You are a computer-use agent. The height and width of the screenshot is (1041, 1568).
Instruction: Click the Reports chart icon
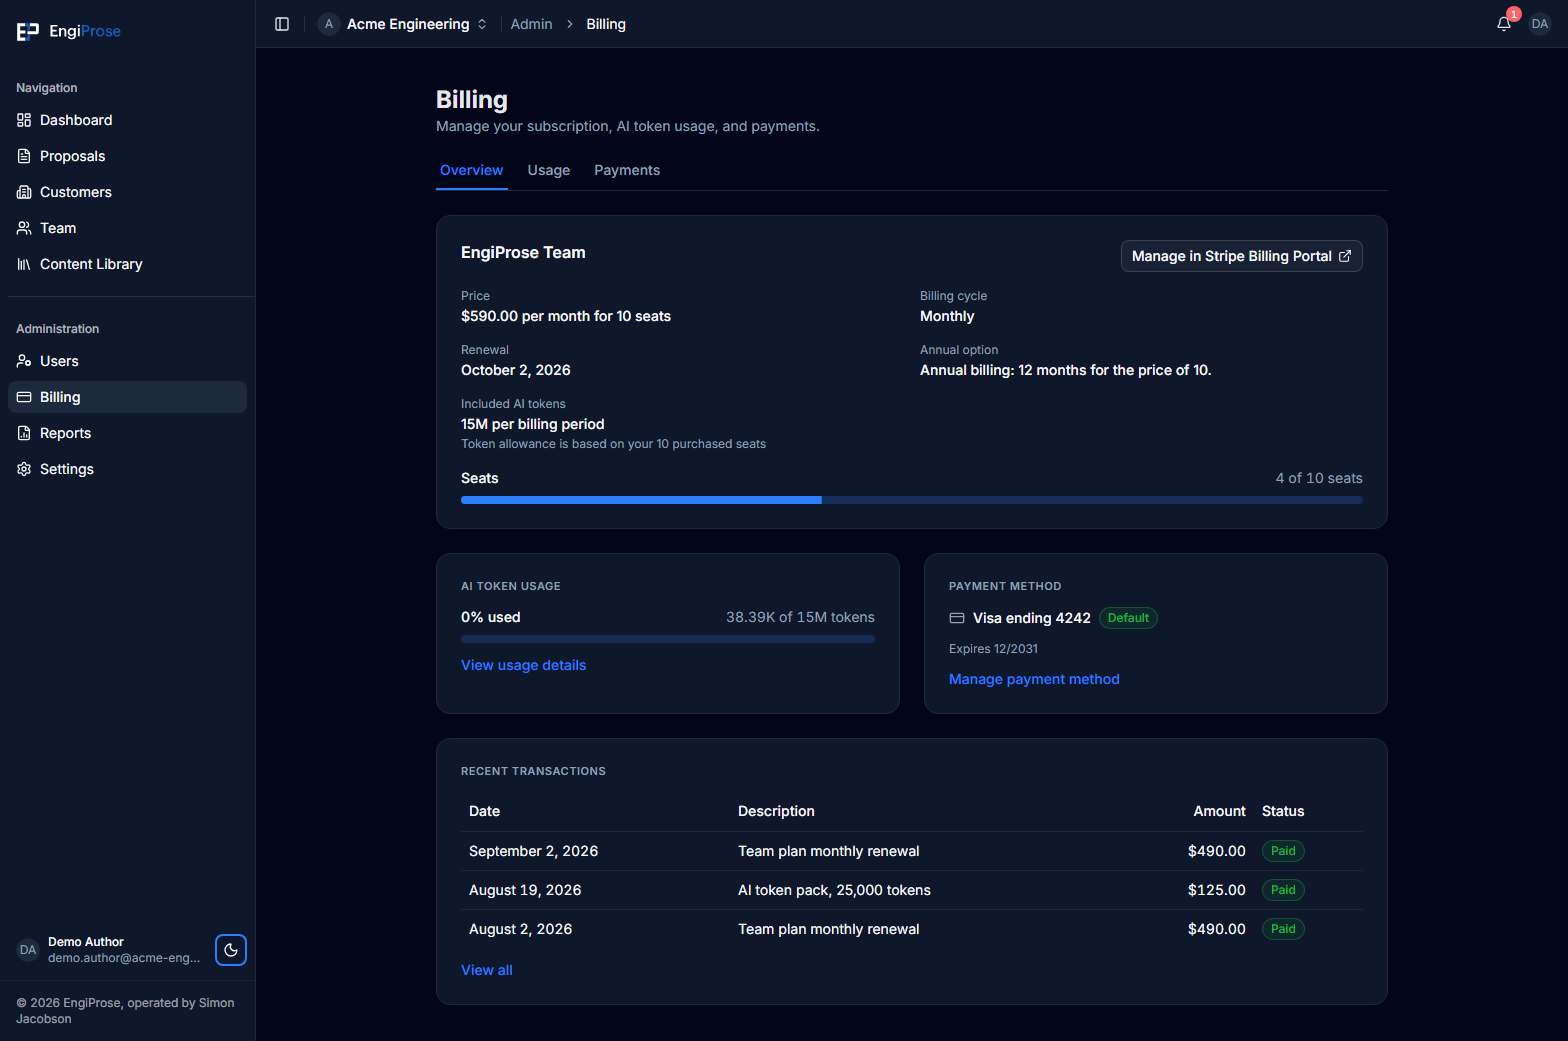[24, 433]
